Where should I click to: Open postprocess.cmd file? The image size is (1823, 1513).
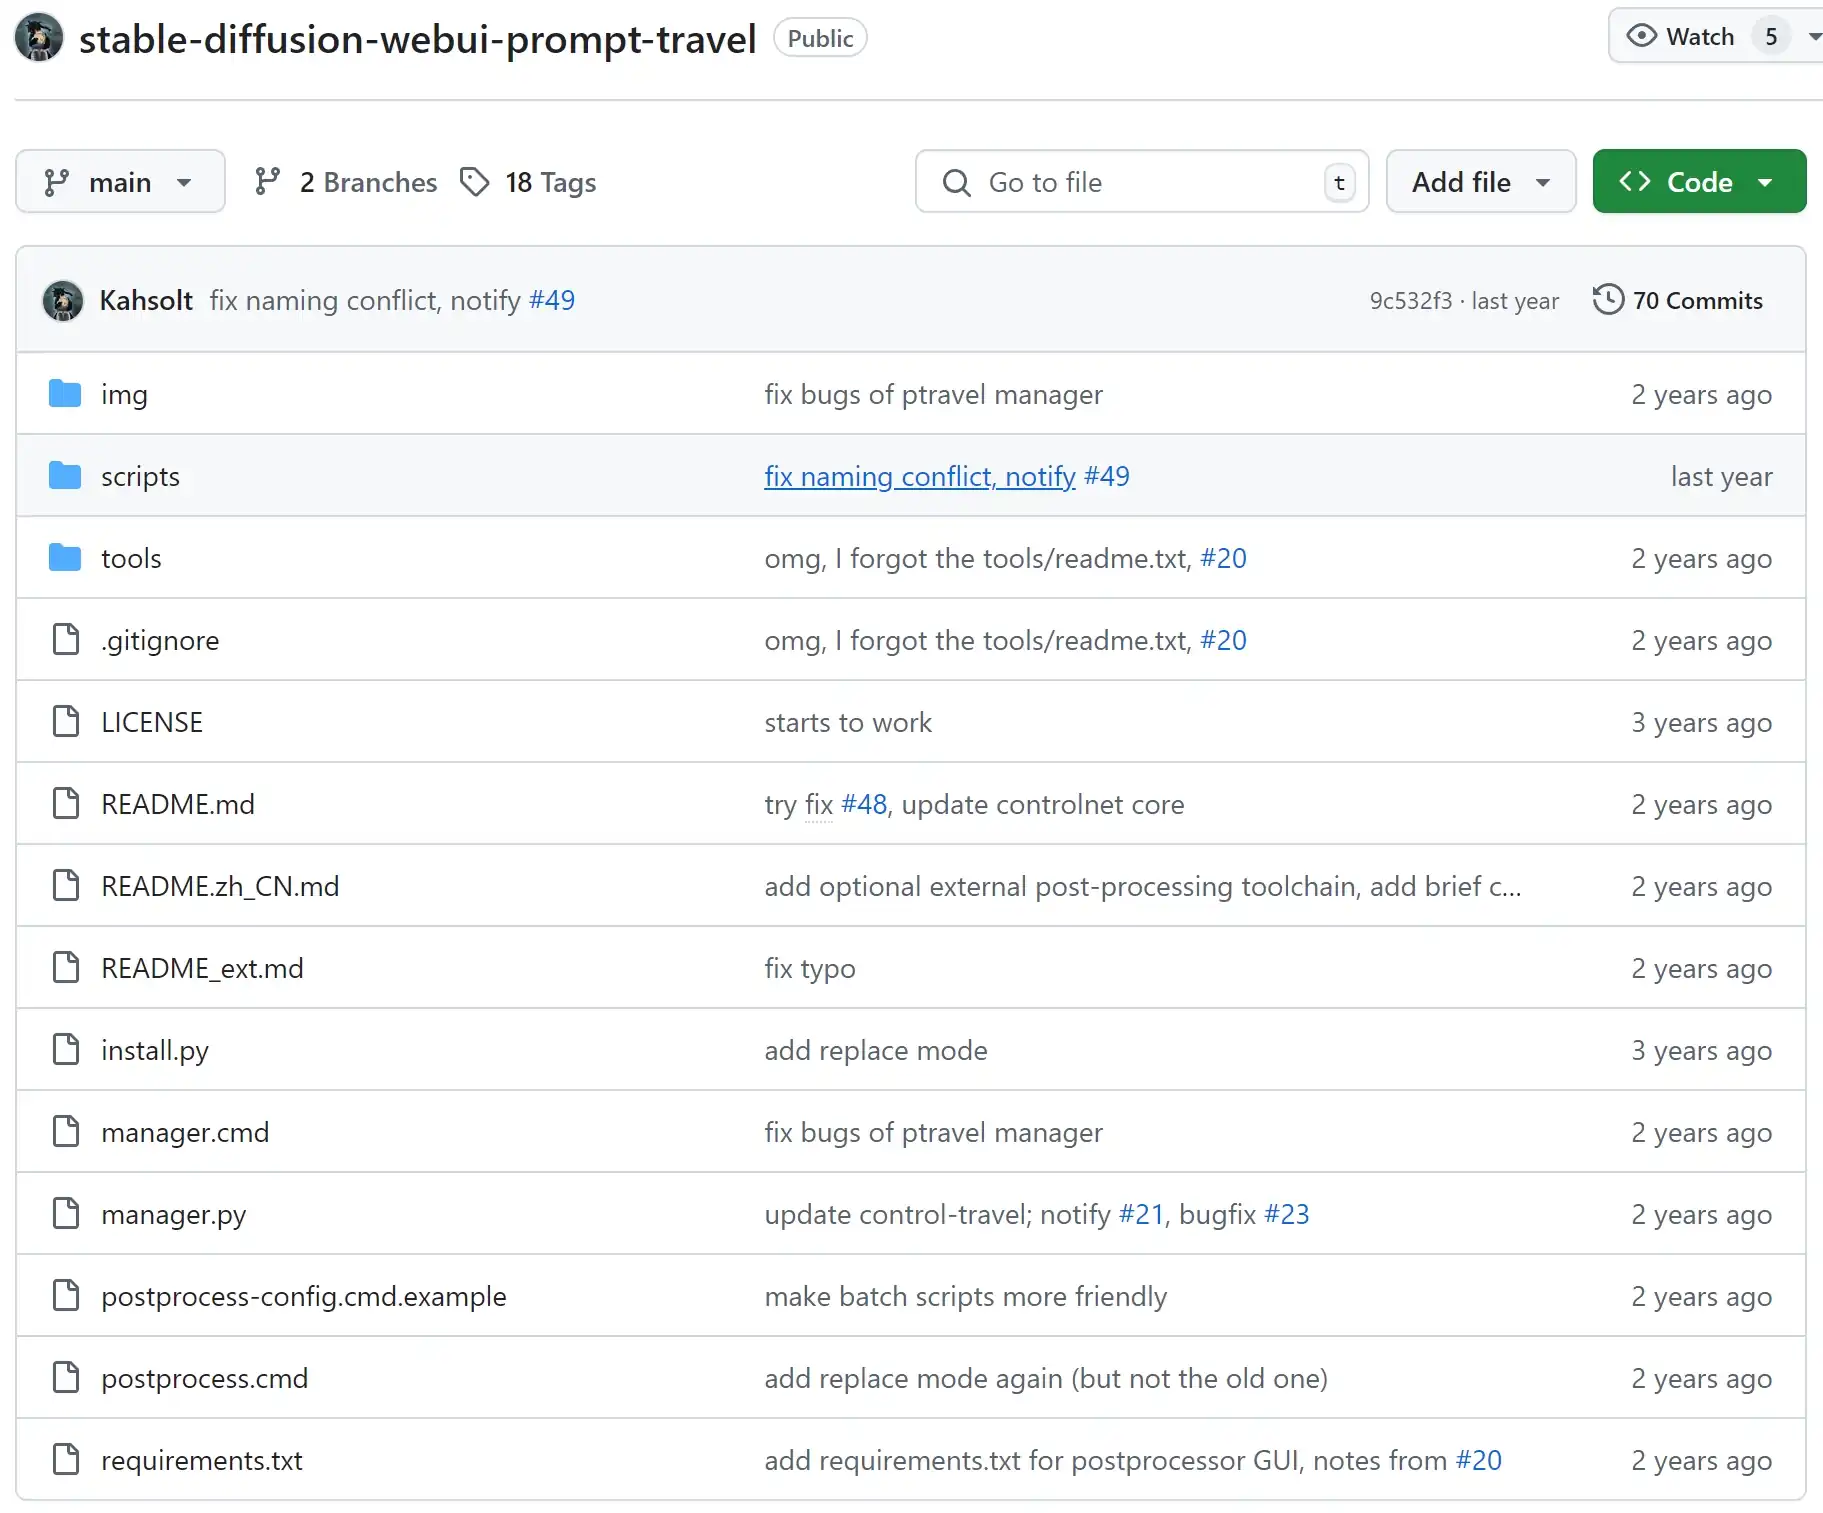click(x=205, y=1378)
